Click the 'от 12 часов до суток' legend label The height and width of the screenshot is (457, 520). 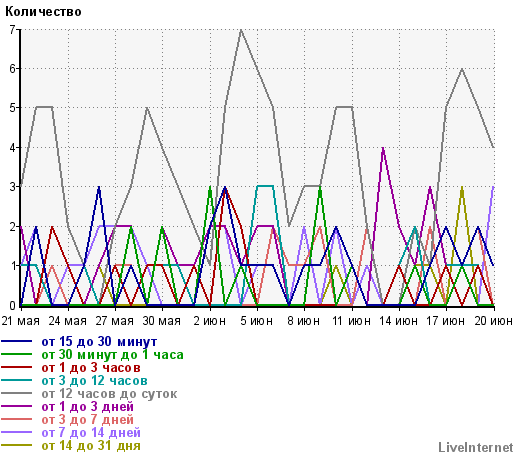(109, 394)
